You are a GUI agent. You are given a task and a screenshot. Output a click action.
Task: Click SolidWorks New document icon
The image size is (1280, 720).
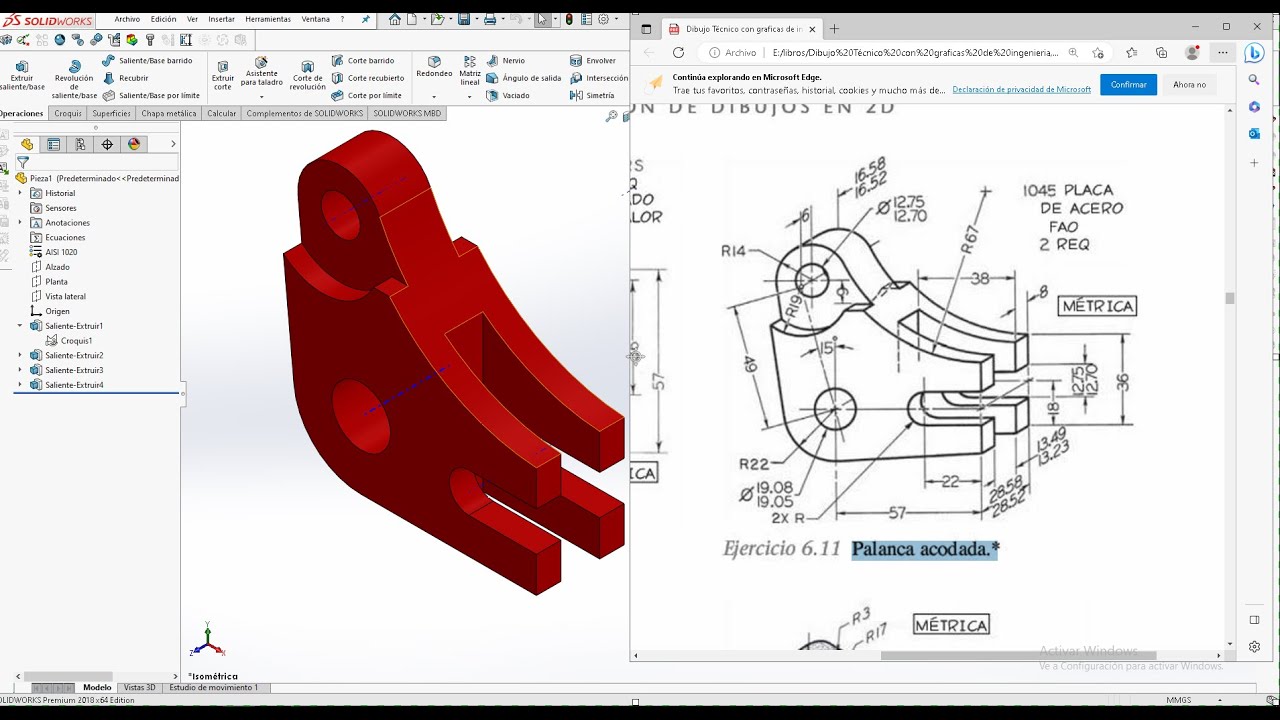click(412, 19)
